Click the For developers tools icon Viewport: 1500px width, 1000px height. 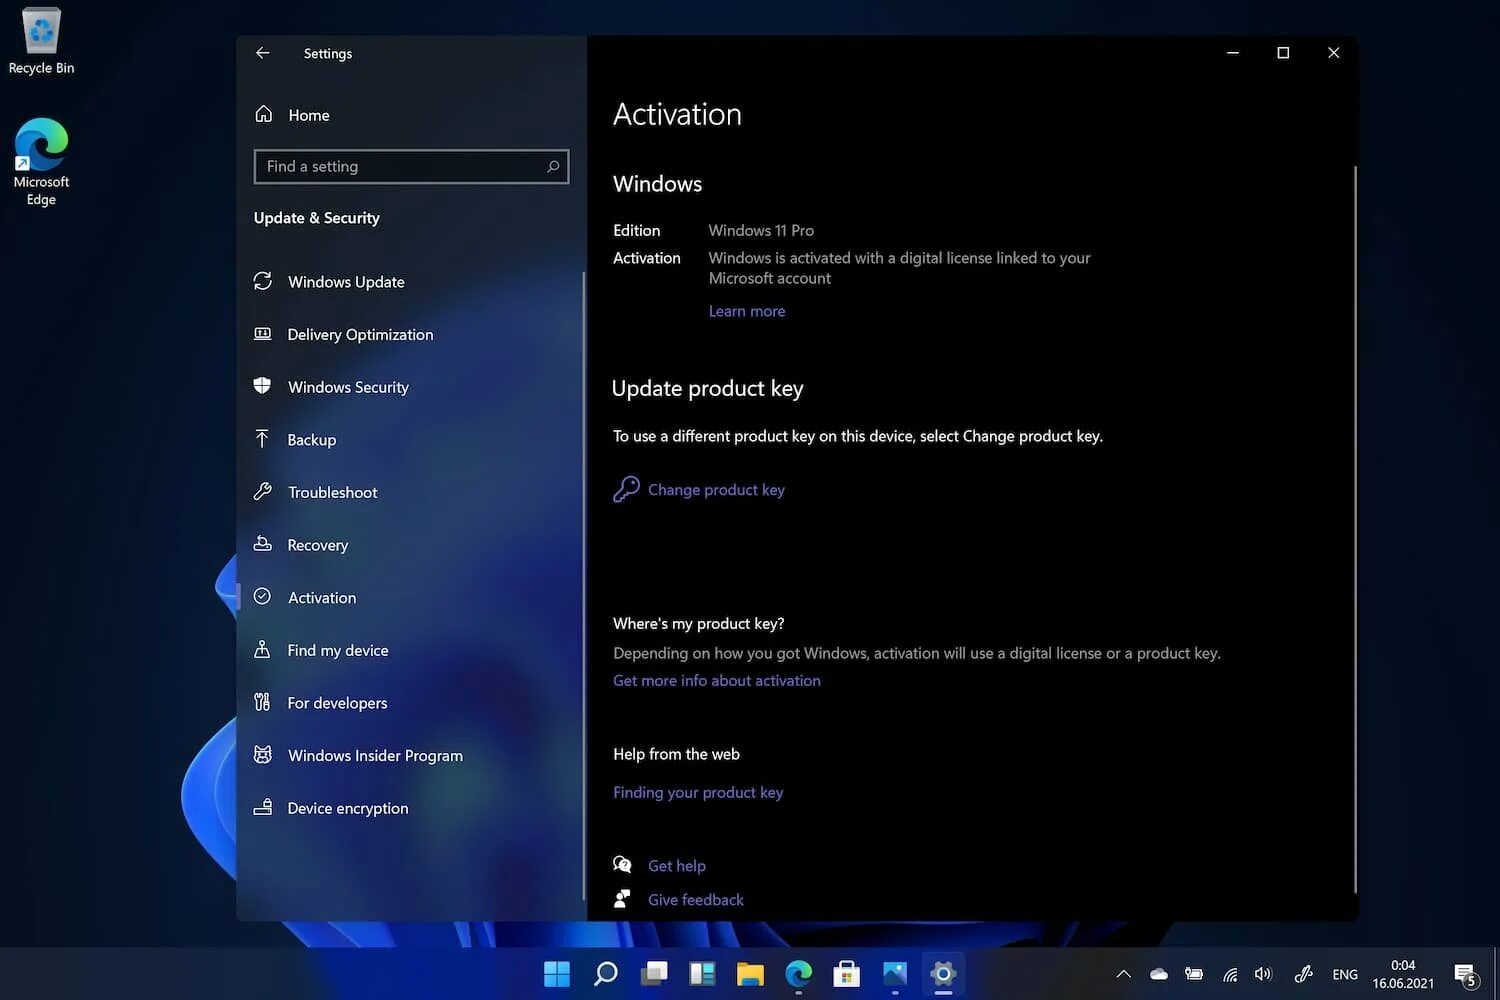[262, 702]
